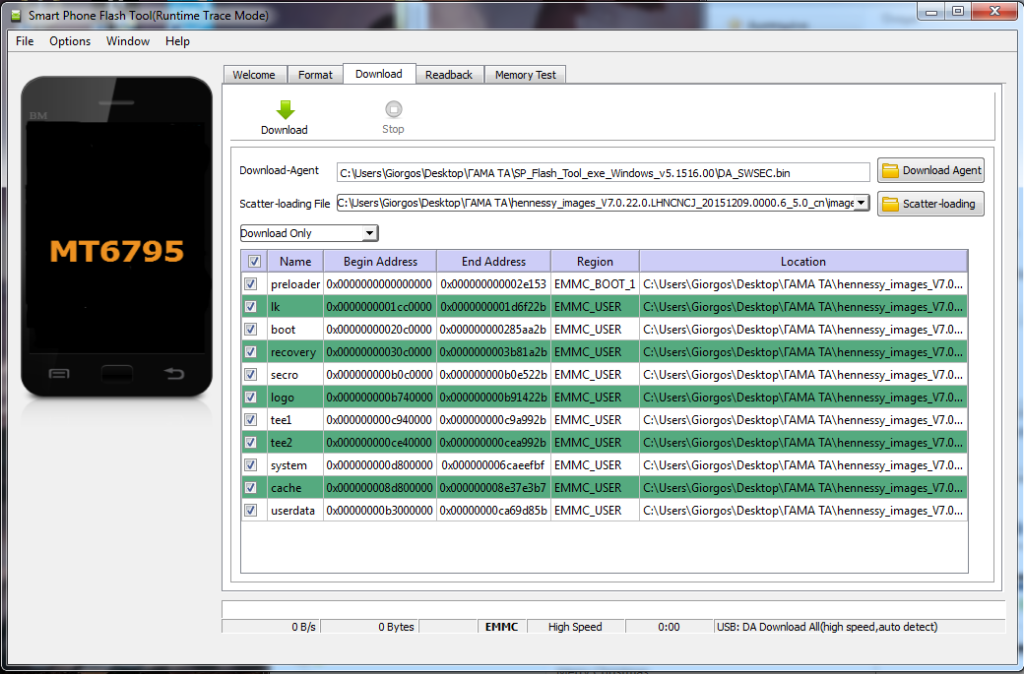1024x674 pixels.
Task: Open the Help menu
Action: 177,41
